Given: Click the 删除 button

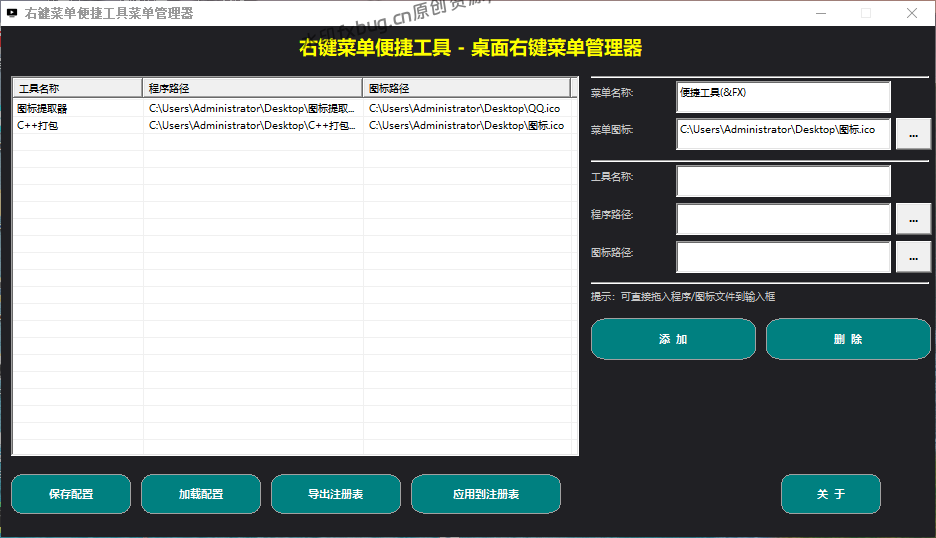Looking at the screenshot, I should pyautogui.click(x=848, y=339).
